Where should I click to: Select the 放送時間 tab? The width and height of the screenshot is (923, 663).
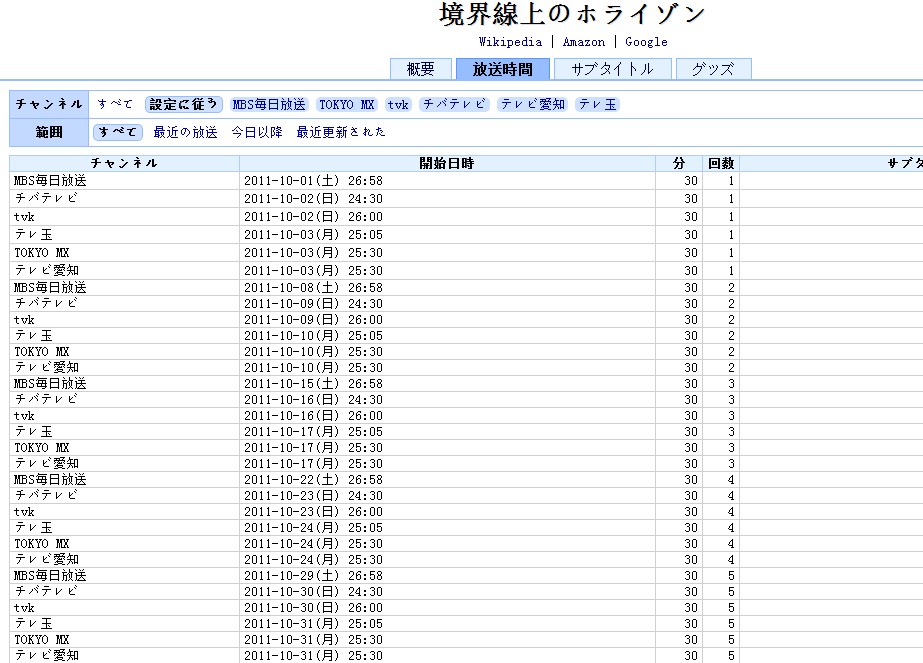coord(503,69)
